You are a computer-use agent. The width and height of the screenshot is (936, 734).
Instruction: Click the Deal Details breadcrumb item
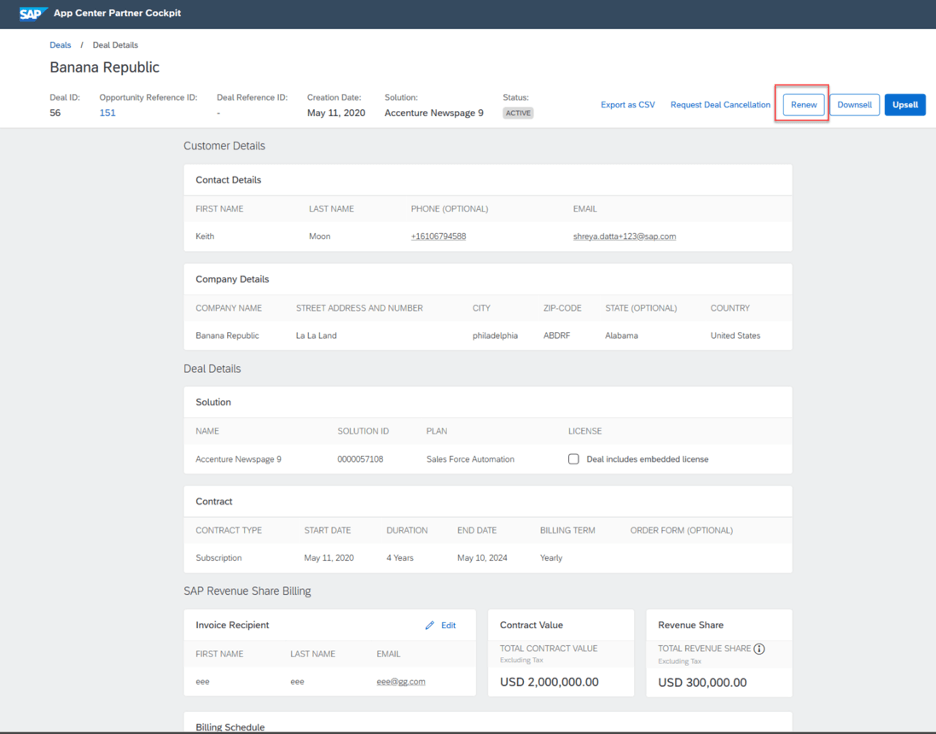(x=115, y=45)
